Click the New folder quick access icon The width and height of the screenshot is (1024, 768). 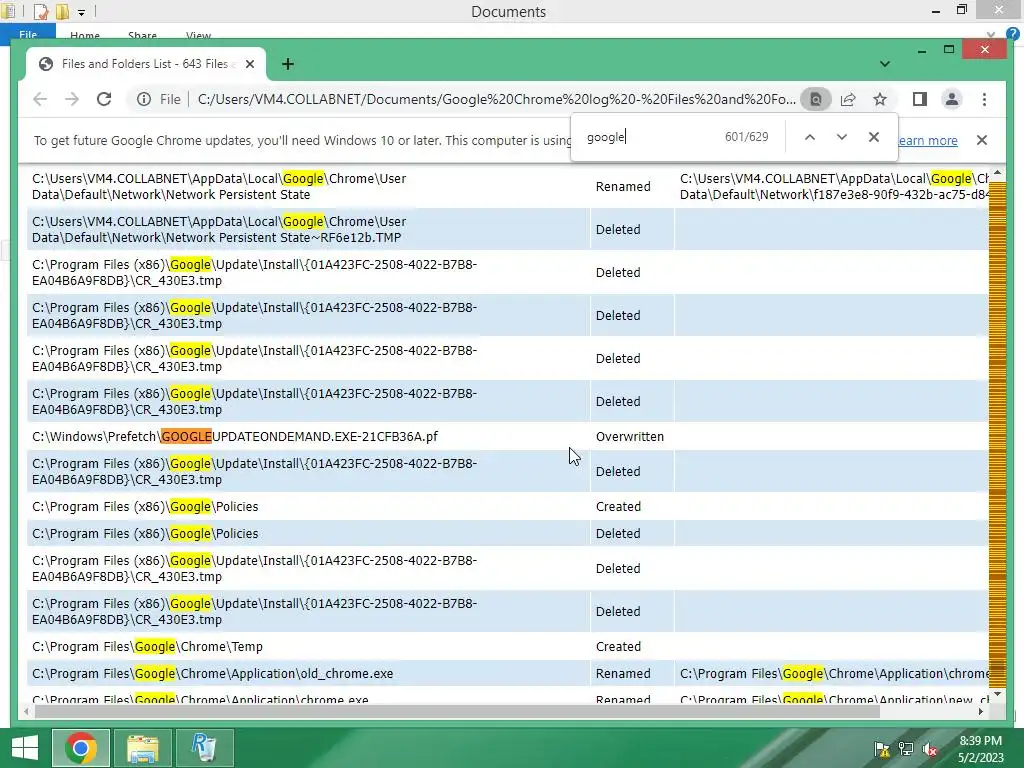click(x=62, y=12)
